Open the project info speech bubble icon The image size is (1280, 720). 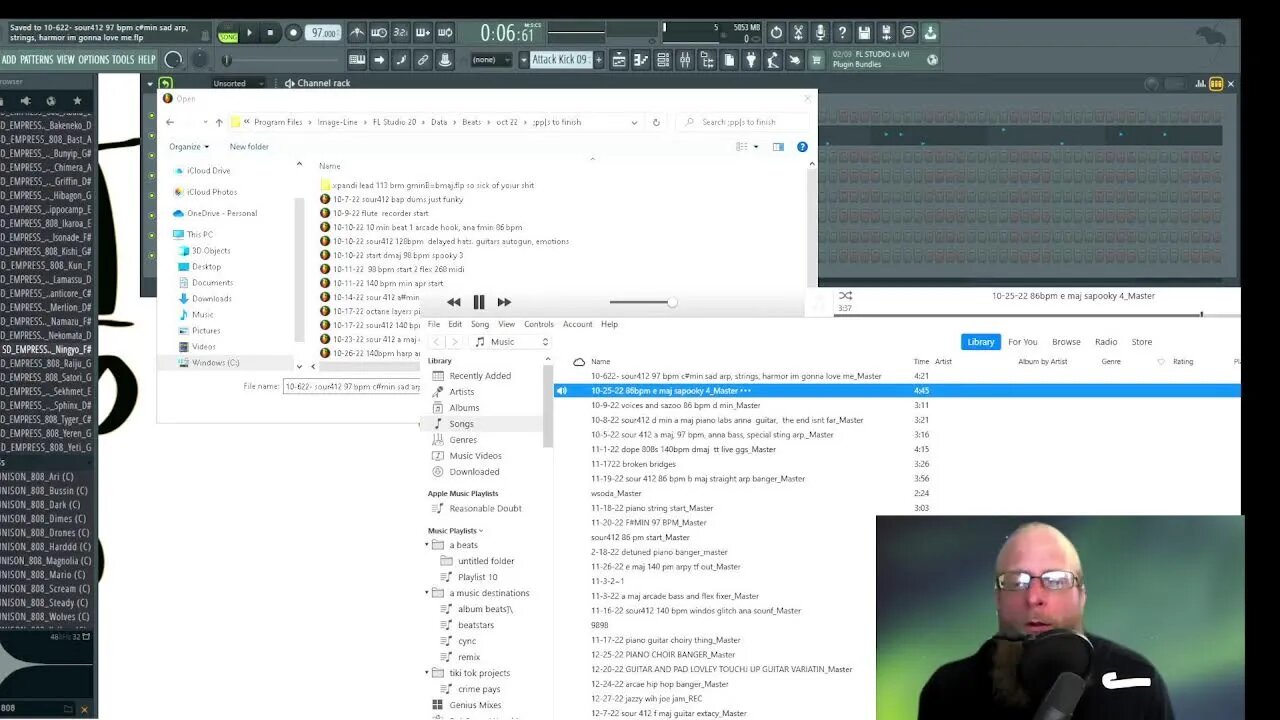tap(908, 33)
